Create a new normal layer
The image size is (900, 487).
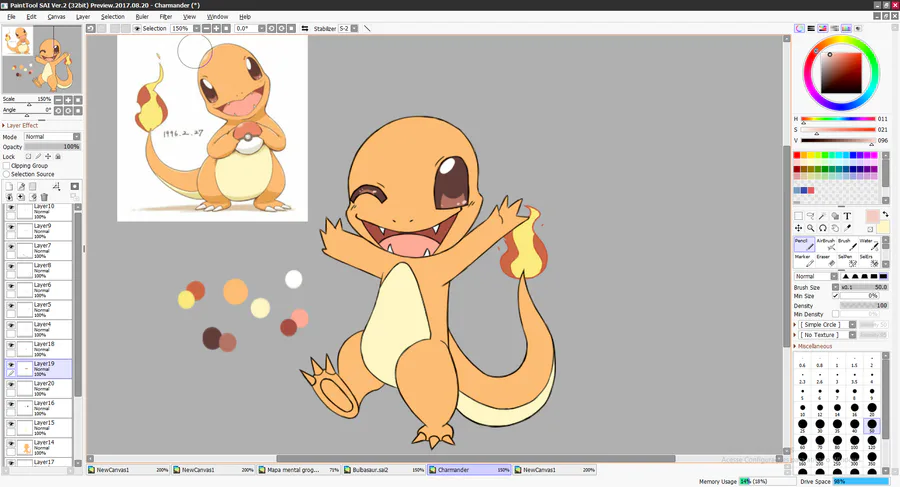pos(9,186)
